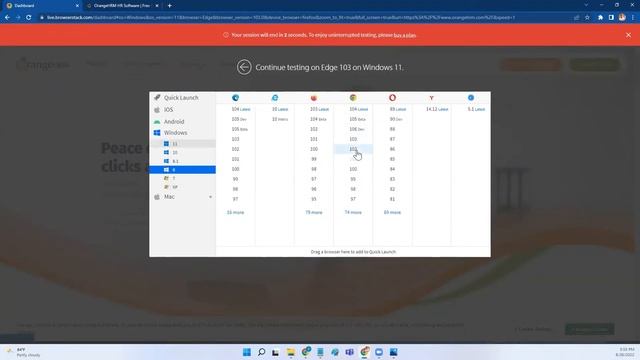Open the Windows Start menu
The width and height of the screenshot is (640, 360).
point(247,352)
